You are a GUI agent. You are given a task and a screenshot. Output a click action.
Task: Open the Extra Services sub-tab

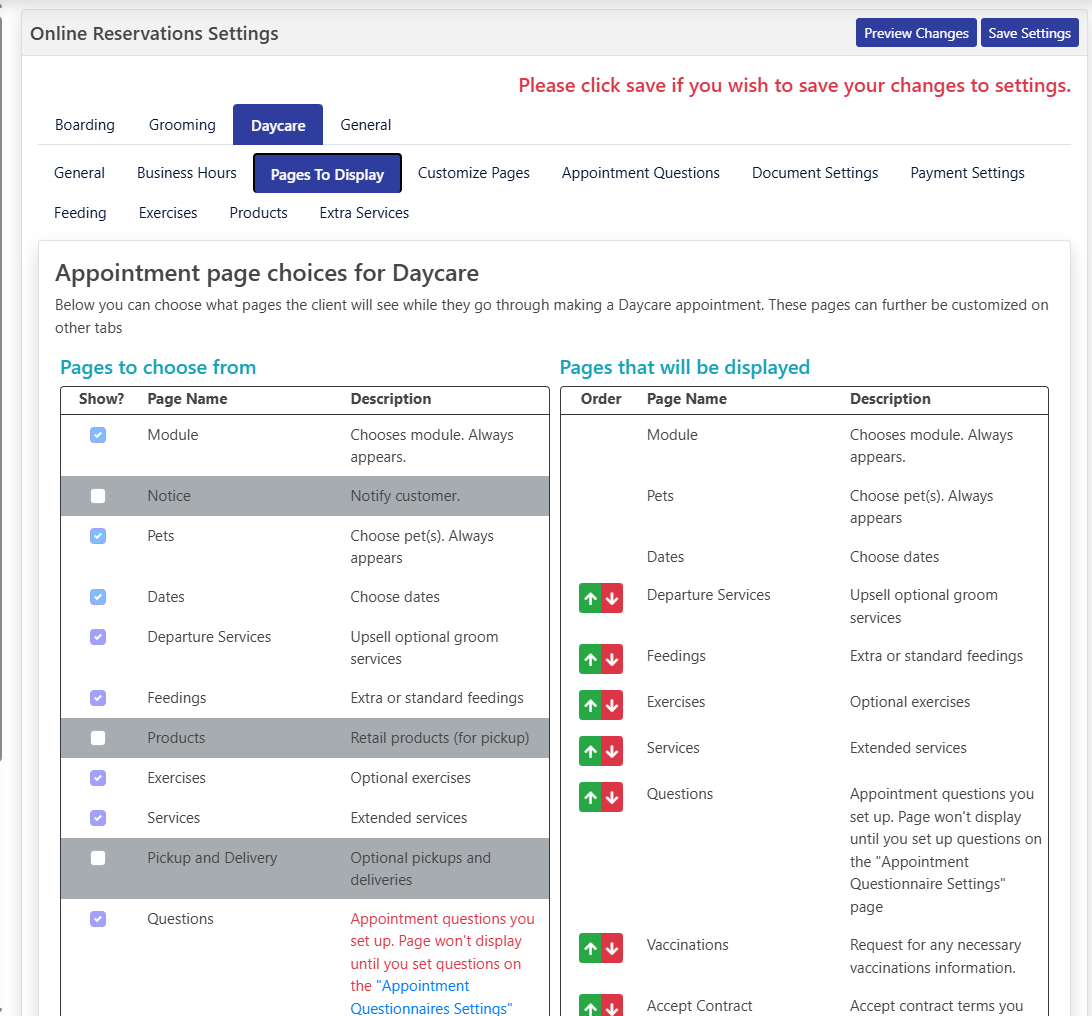coord(364,213)
